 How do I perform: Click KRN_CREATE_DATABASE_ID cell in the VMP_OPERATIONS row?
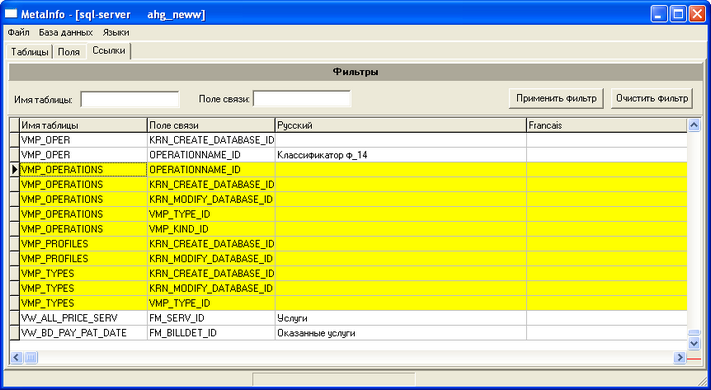tap(211, 185)
